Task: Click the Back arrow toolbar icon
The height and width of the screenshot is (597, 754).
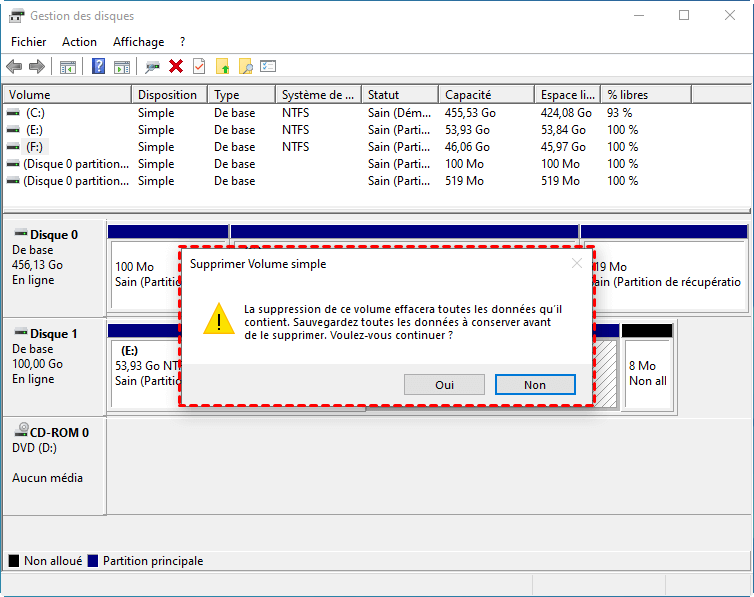Action: pyautogui.click(x=14, y=66)
